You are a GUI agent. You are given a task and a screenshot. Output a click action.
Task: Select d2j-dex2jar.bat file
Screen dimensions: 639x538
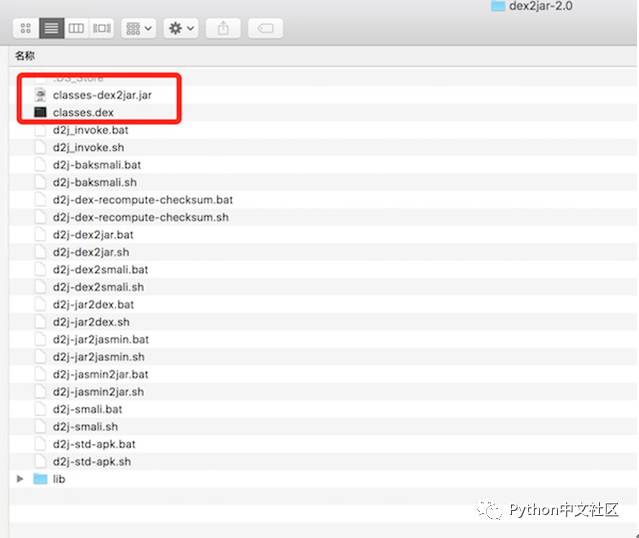point(93,235)
